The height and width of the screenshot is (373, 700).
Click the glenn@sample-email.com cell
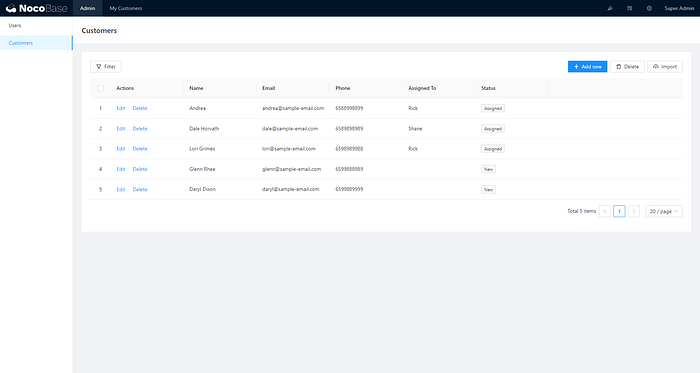pyautogui.click(x=291, y=169)
